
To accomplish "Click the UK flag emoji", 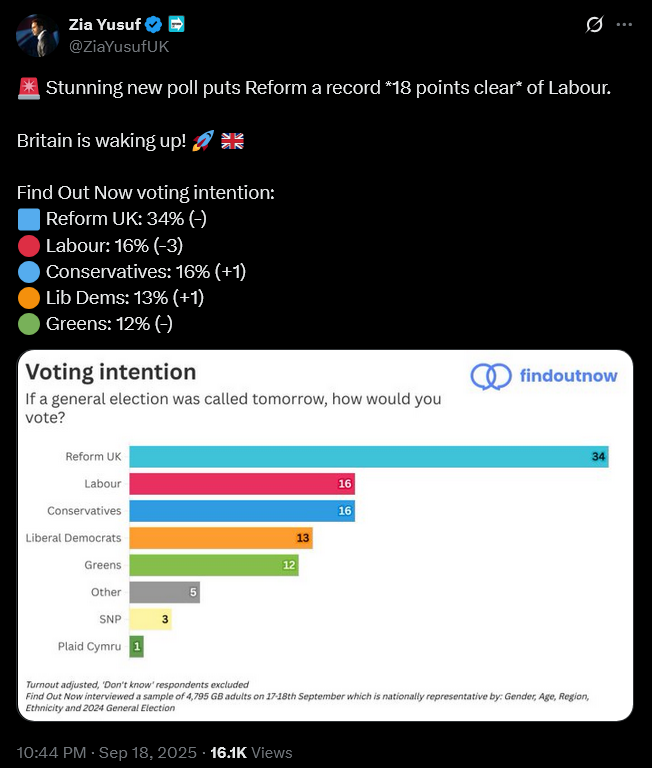I will pyautogui.click(x=232, y=141).
